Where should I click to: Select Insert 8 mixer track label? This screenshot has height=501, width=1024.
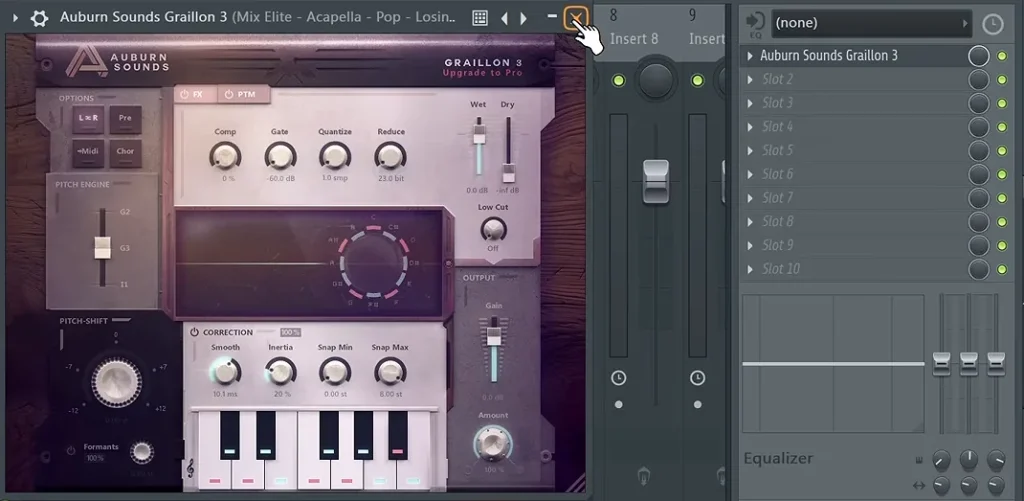(634, 39)
